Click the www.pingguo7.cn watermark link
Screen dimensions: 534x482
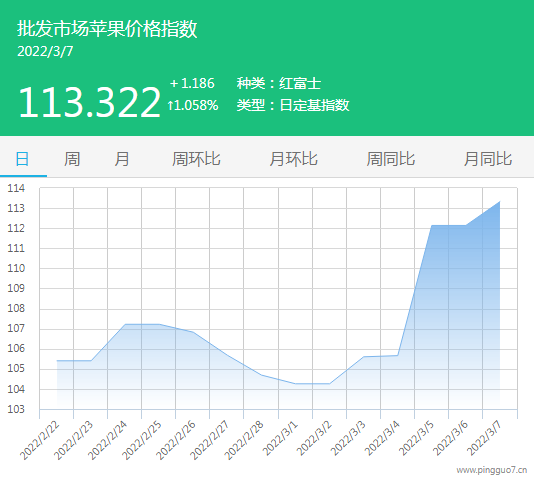point(492,470)
